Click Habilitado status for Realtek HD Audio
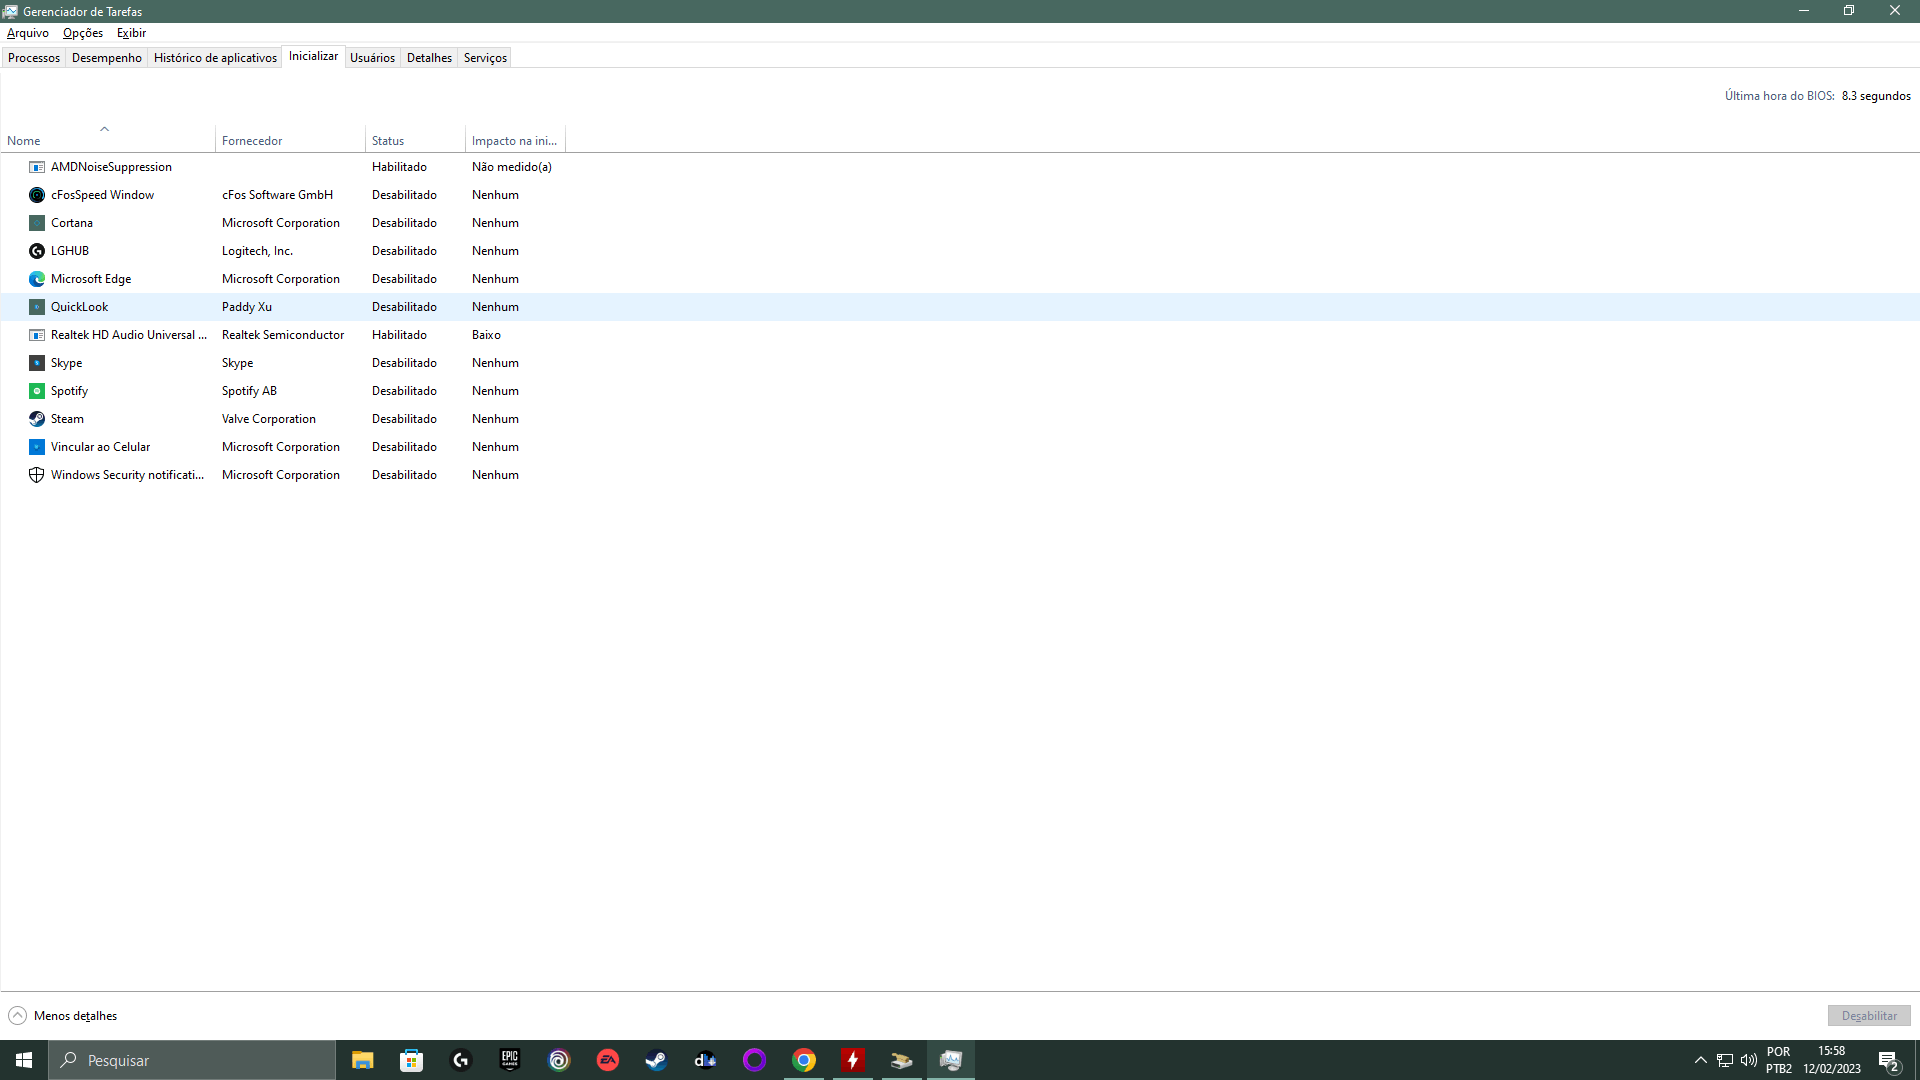The height and width of the screenshot is (1080, 1920). pyautogui.click(x=399, y=335)
